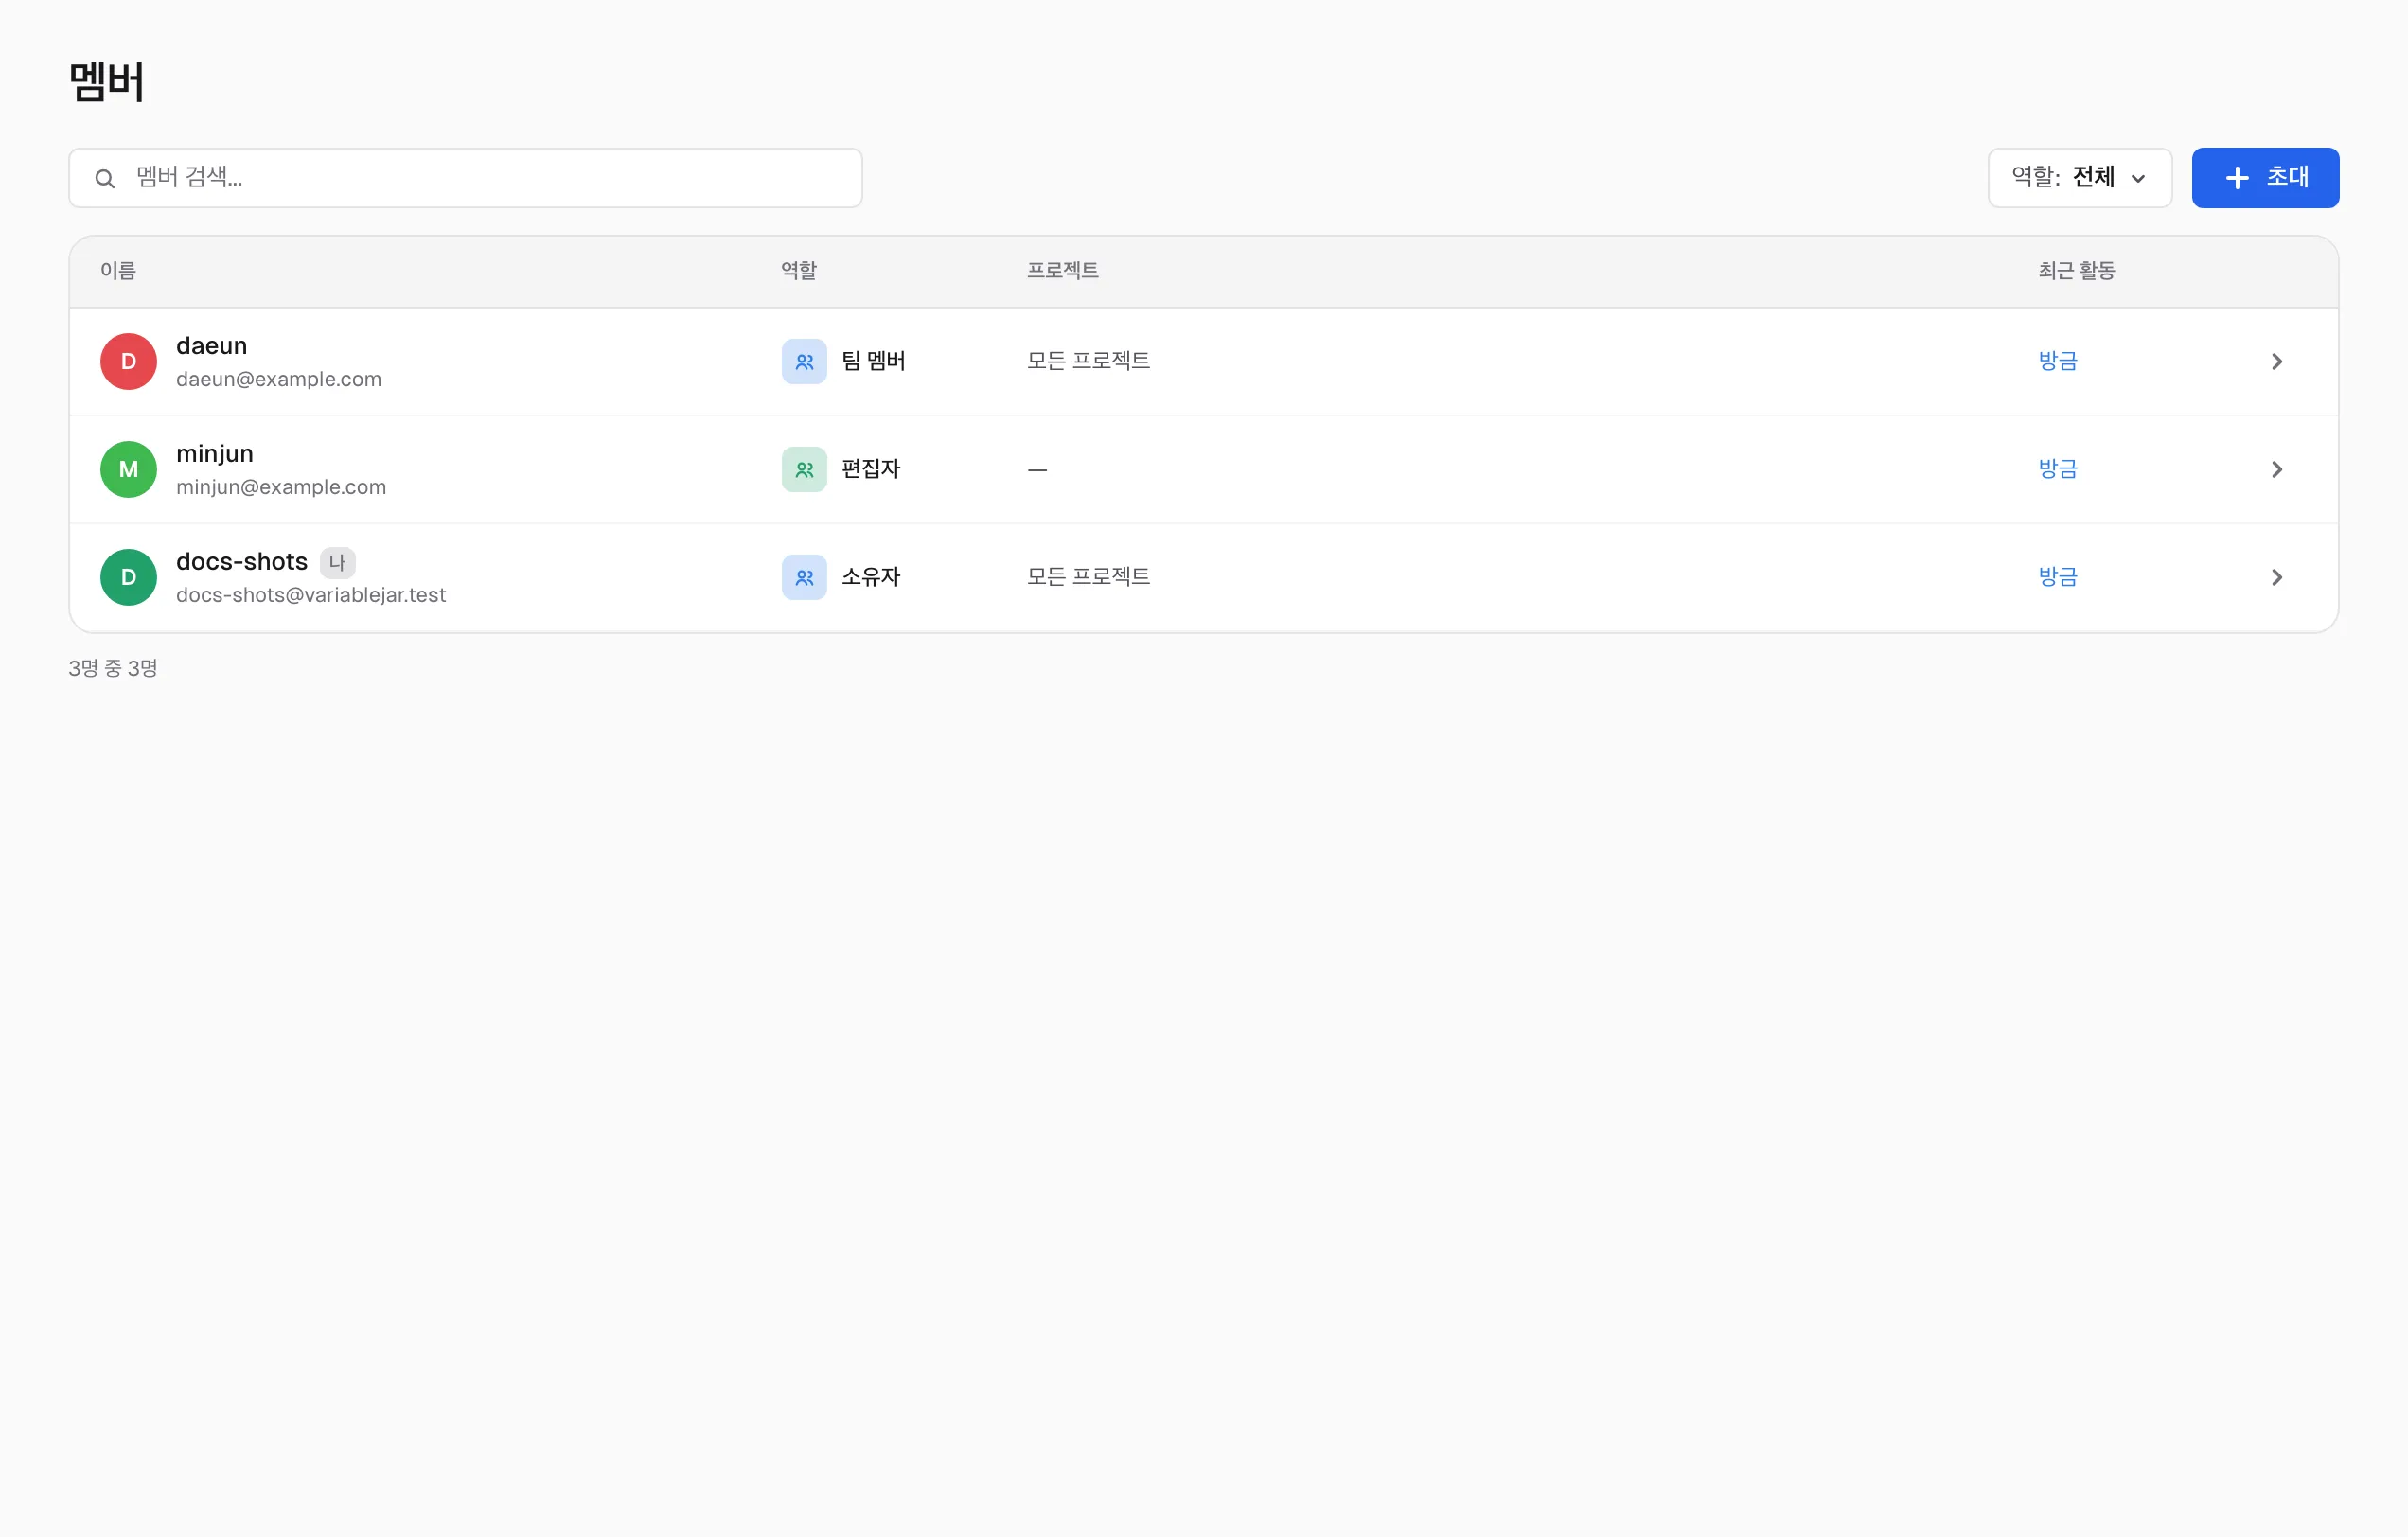Click the 최근 활동 column header
The image size is (2408, 1537).
(x=2077, y=271)
